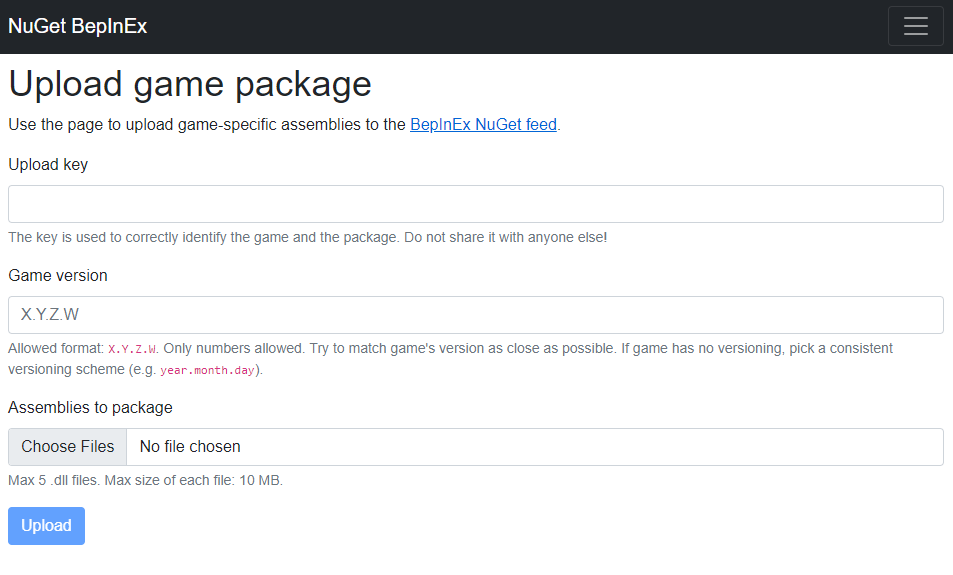Click the 'Use the page to upload' paragraph

tap(200, 125)
